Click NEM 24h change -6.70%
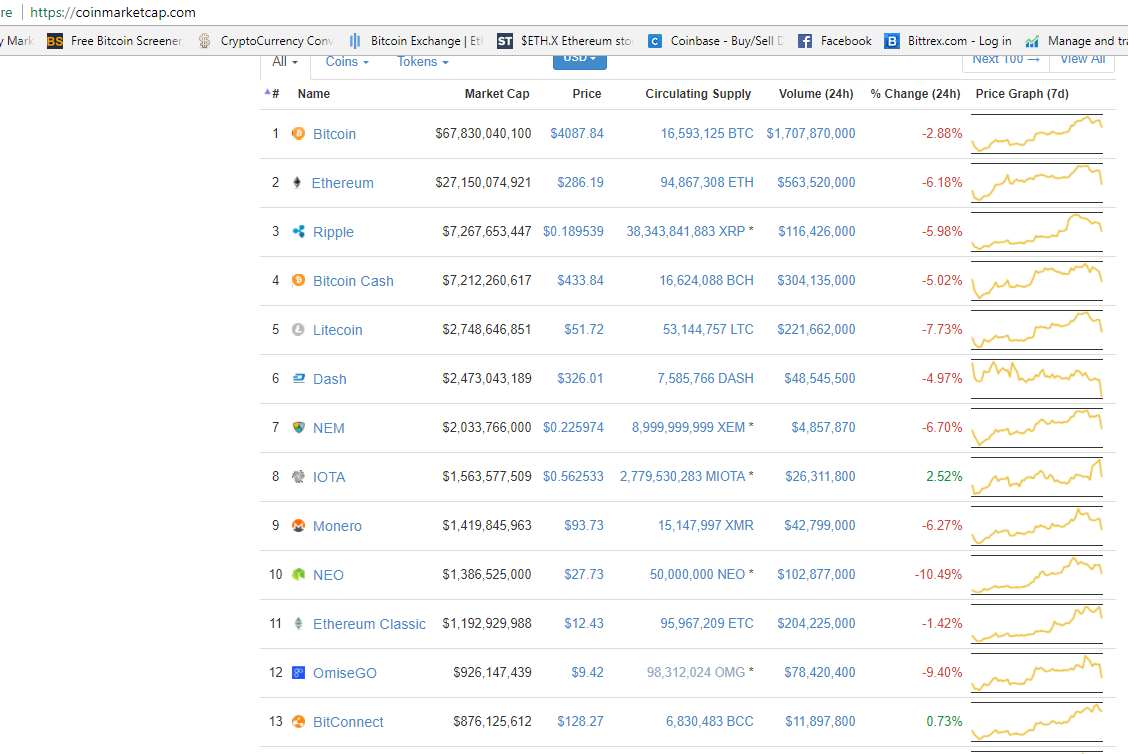Image resolution: width=1128 pixels, height=754 pixels. 942,427
